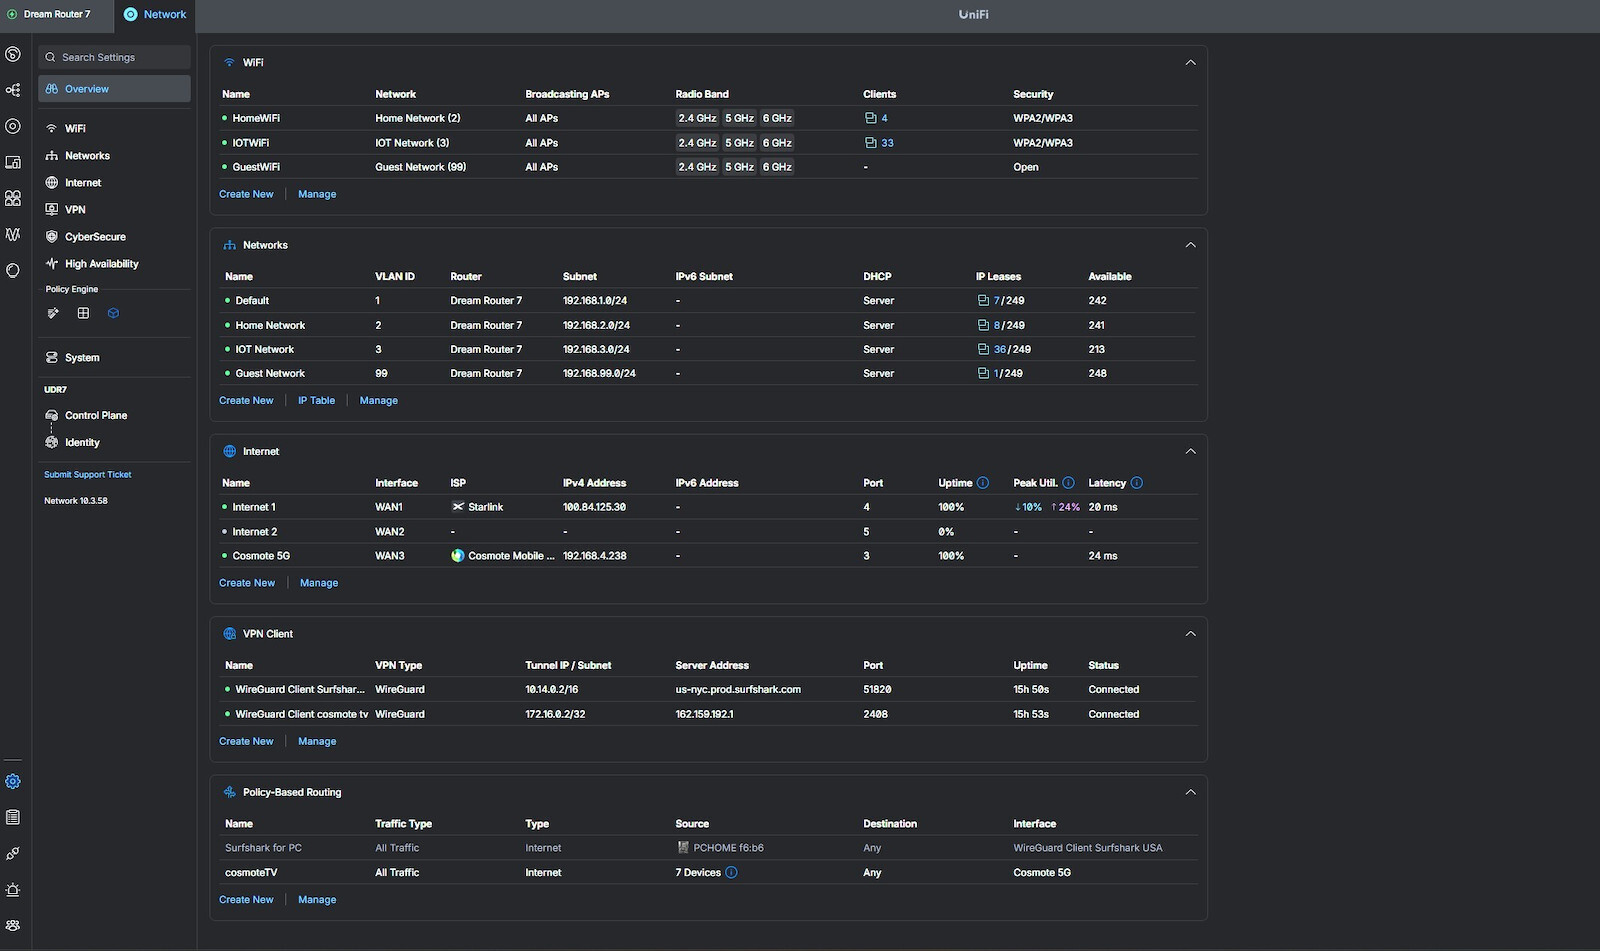Click Create New under Networks table
The height and width of the screenshot is (951, 1600).
[246, 400]
